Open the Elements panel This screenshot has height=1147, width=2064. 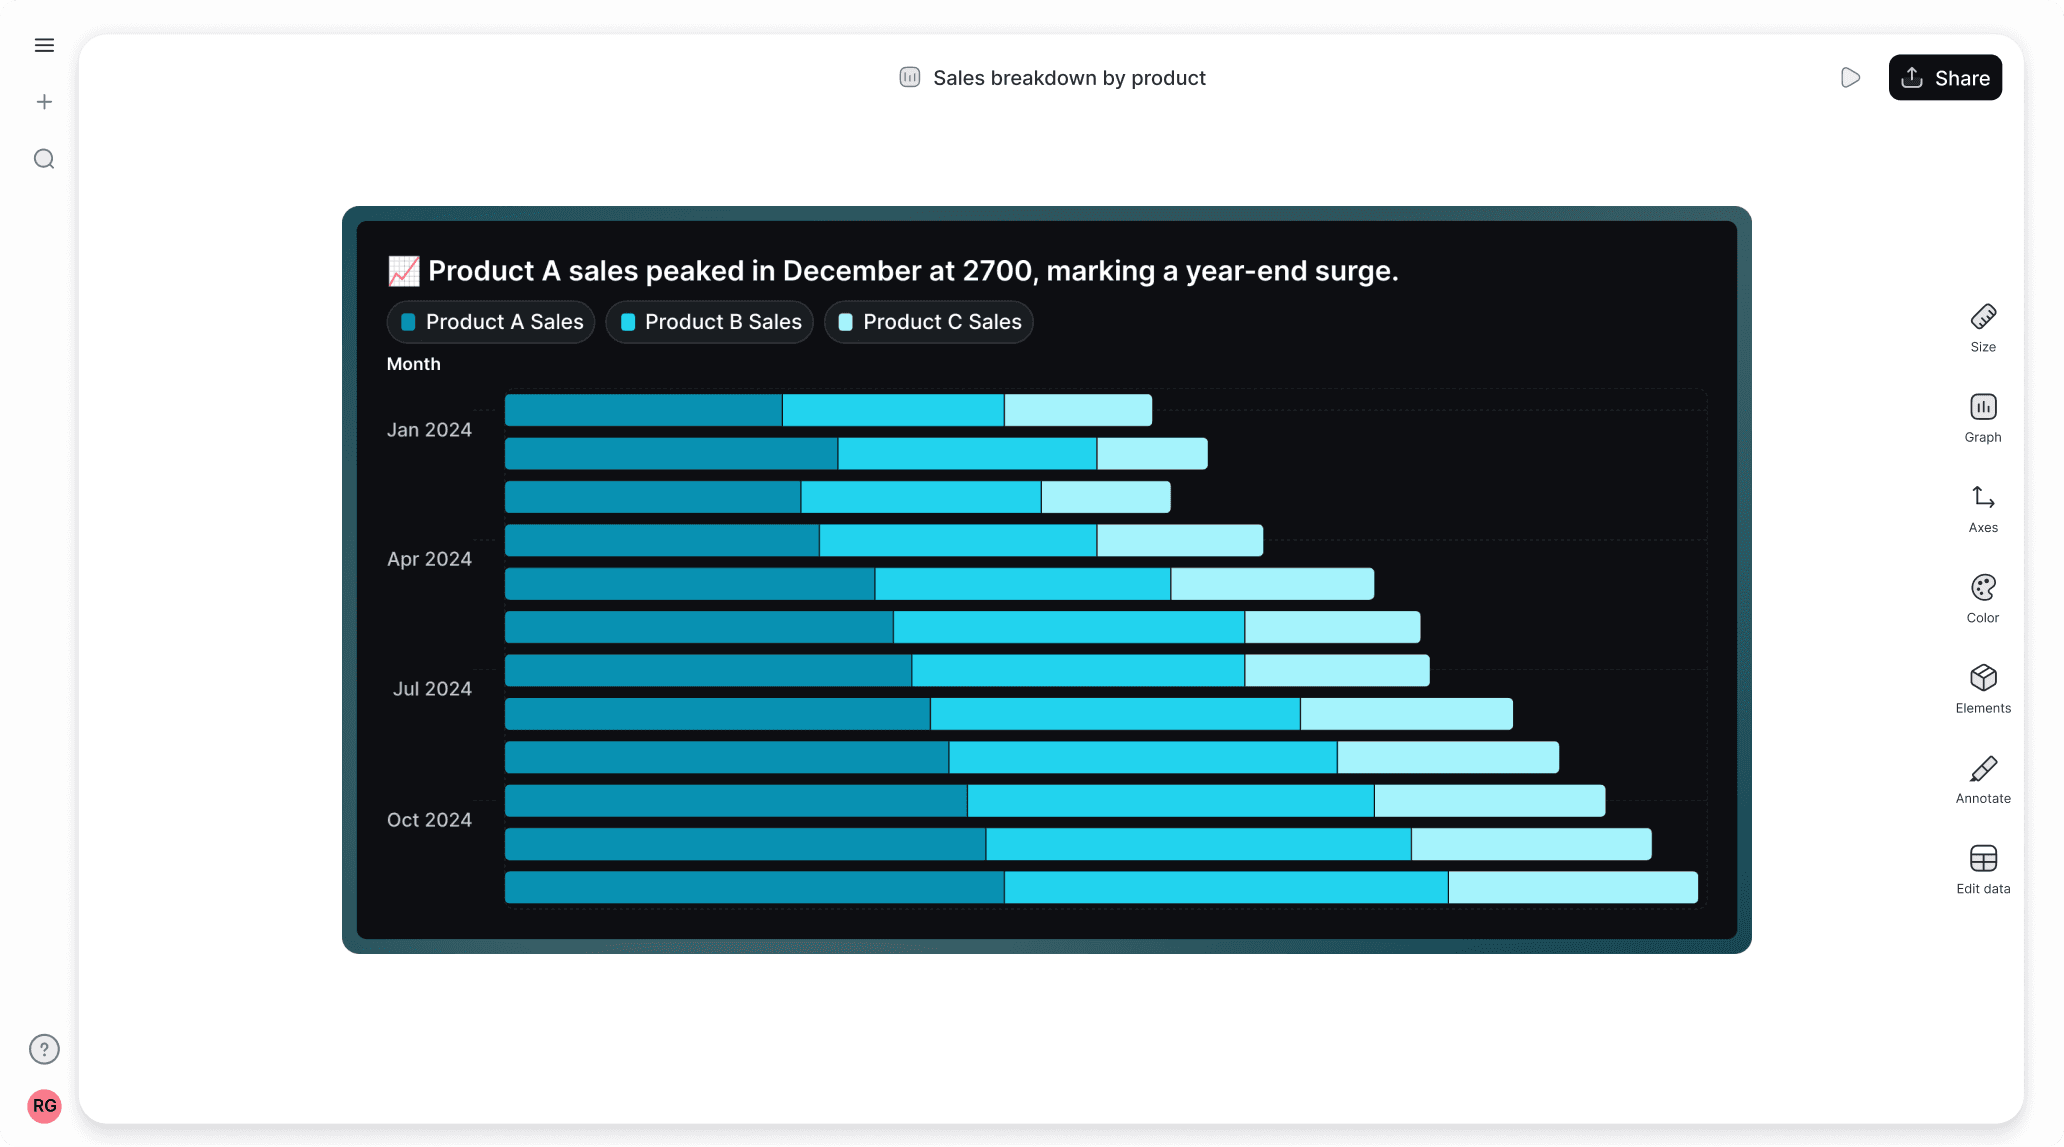click(x=1983, y=687)
